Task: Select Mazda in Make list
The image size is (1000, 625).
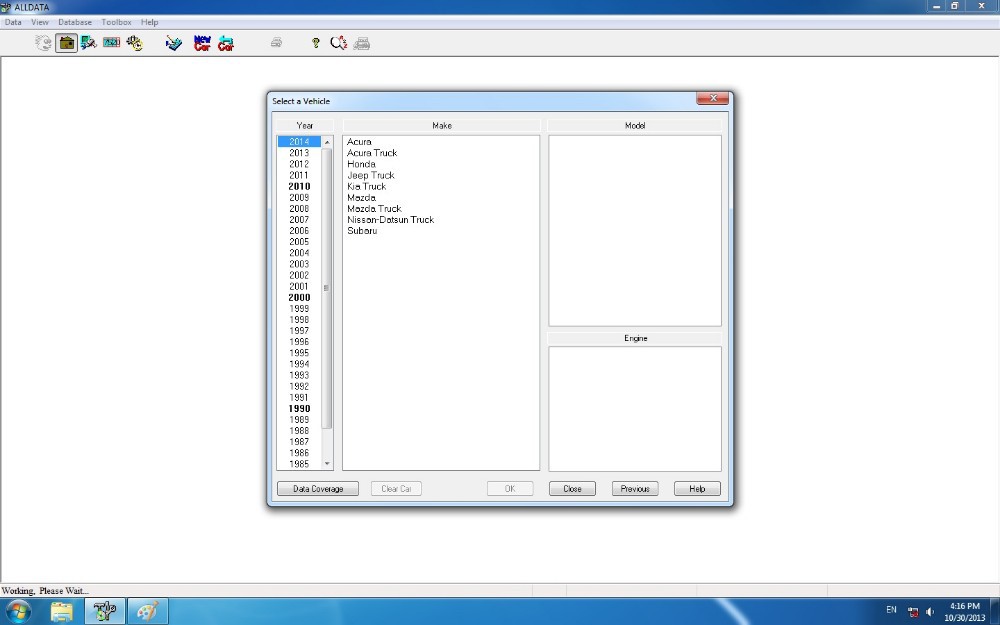Action: tap(361, 198)
